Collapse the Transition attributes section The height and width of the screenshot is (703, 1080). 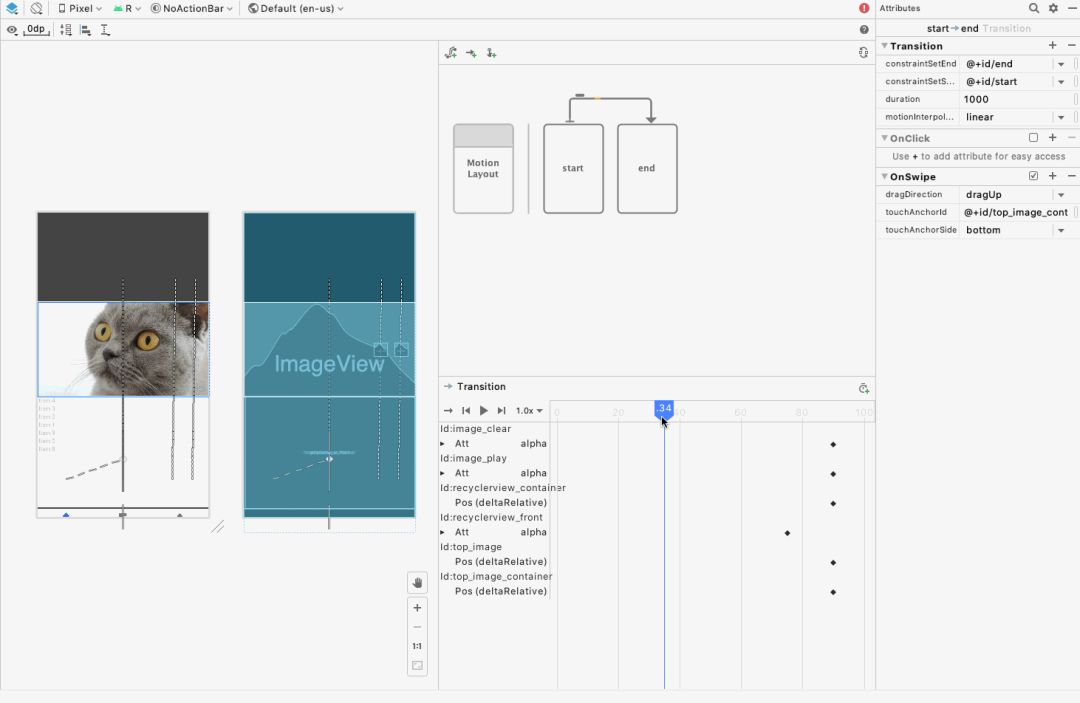coord(884,46)
